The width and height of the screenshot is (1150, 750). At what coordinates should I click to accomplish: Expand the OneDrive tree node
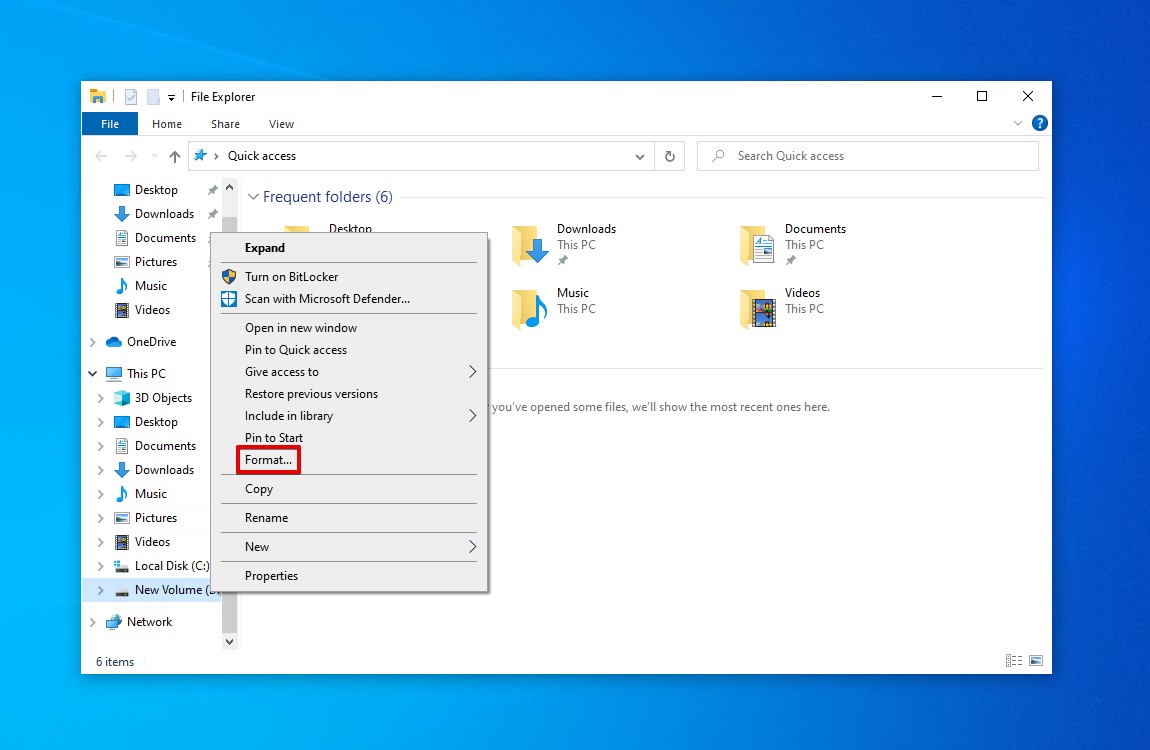pos(92,342)
